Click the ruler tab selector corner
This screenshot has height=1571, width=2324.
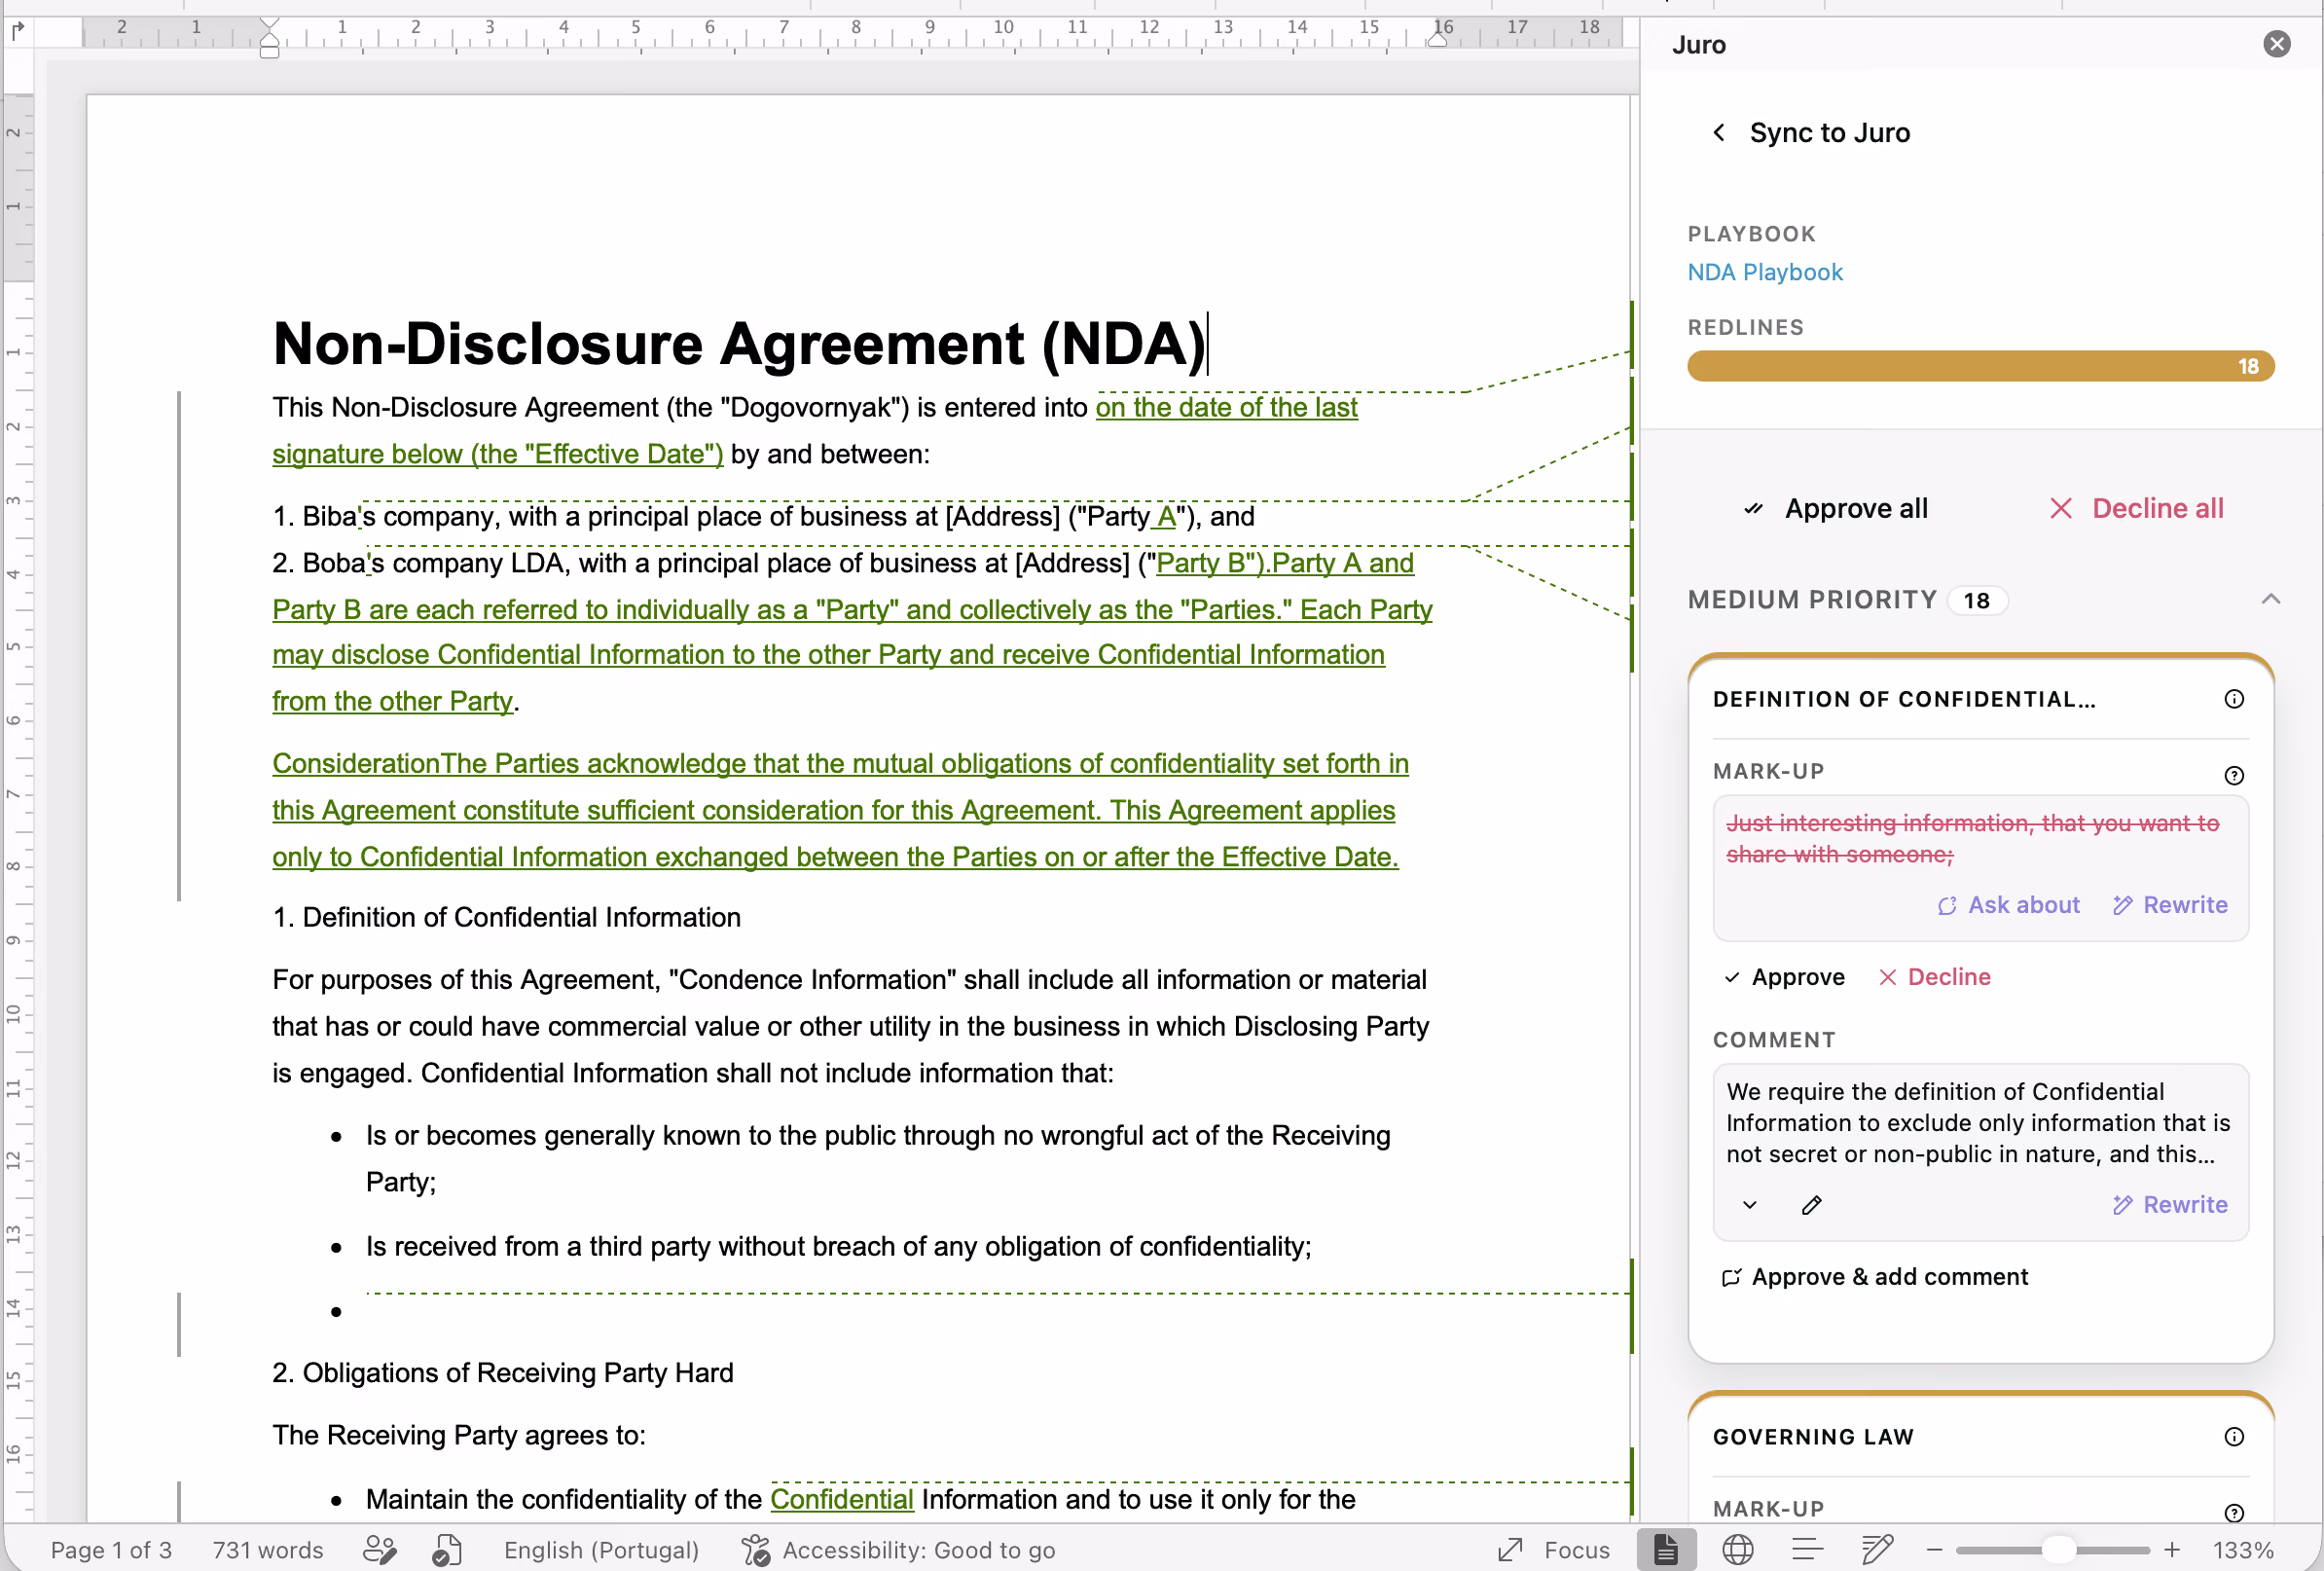(17, 31)
